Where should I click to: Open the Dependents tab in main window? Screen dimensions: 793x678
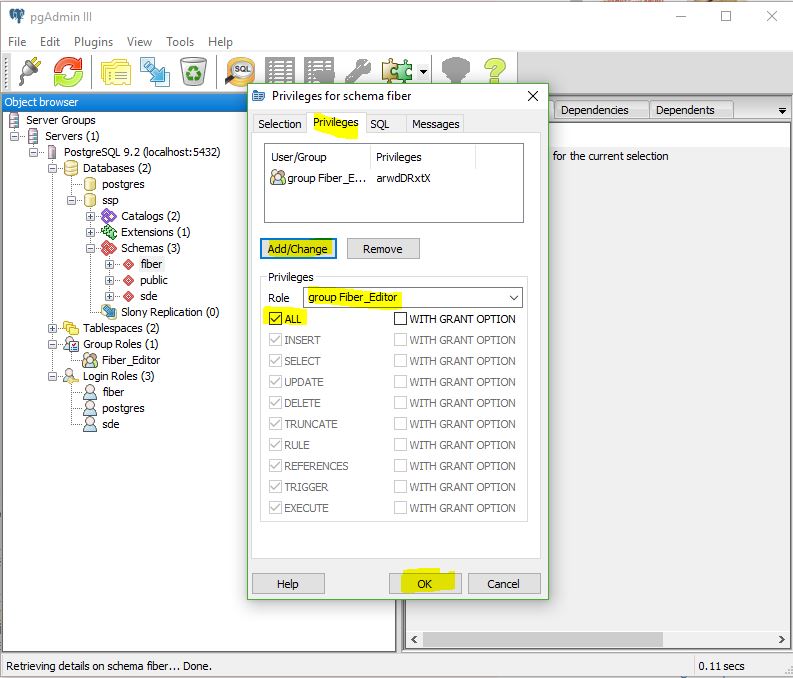click(690, 110)
